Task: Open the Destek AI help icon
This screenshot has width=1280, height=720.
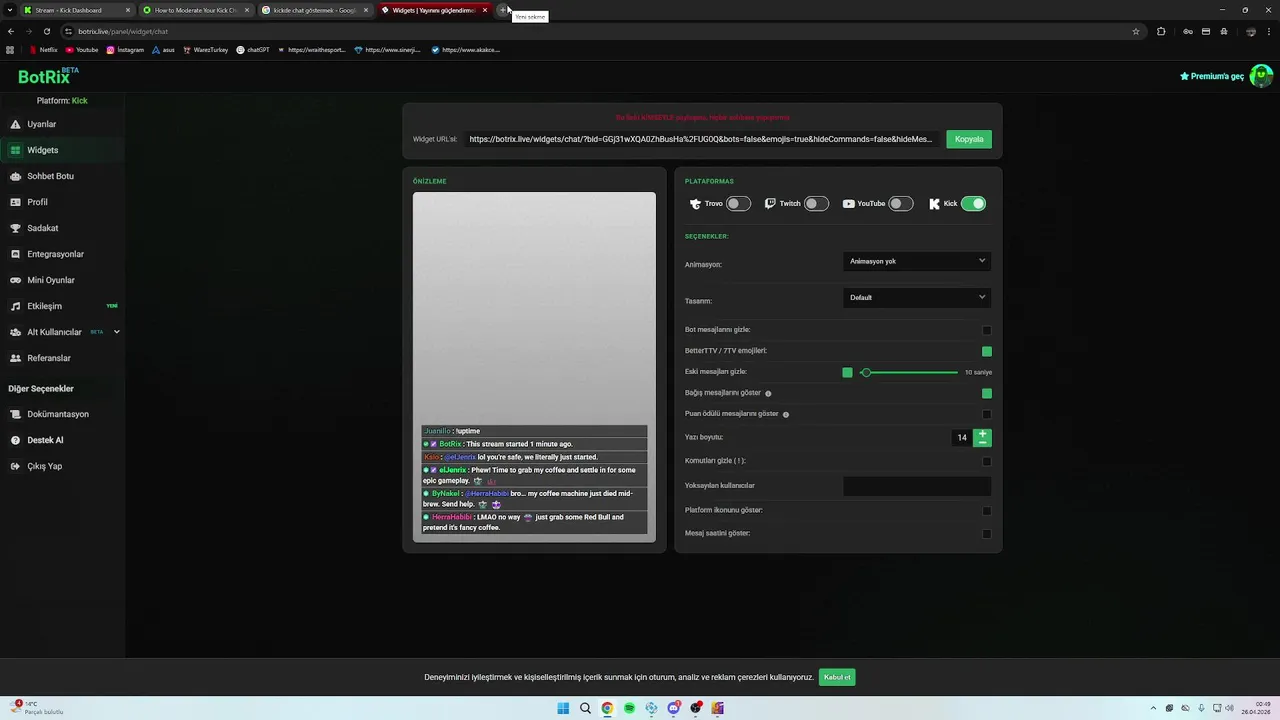Action: 16,440
